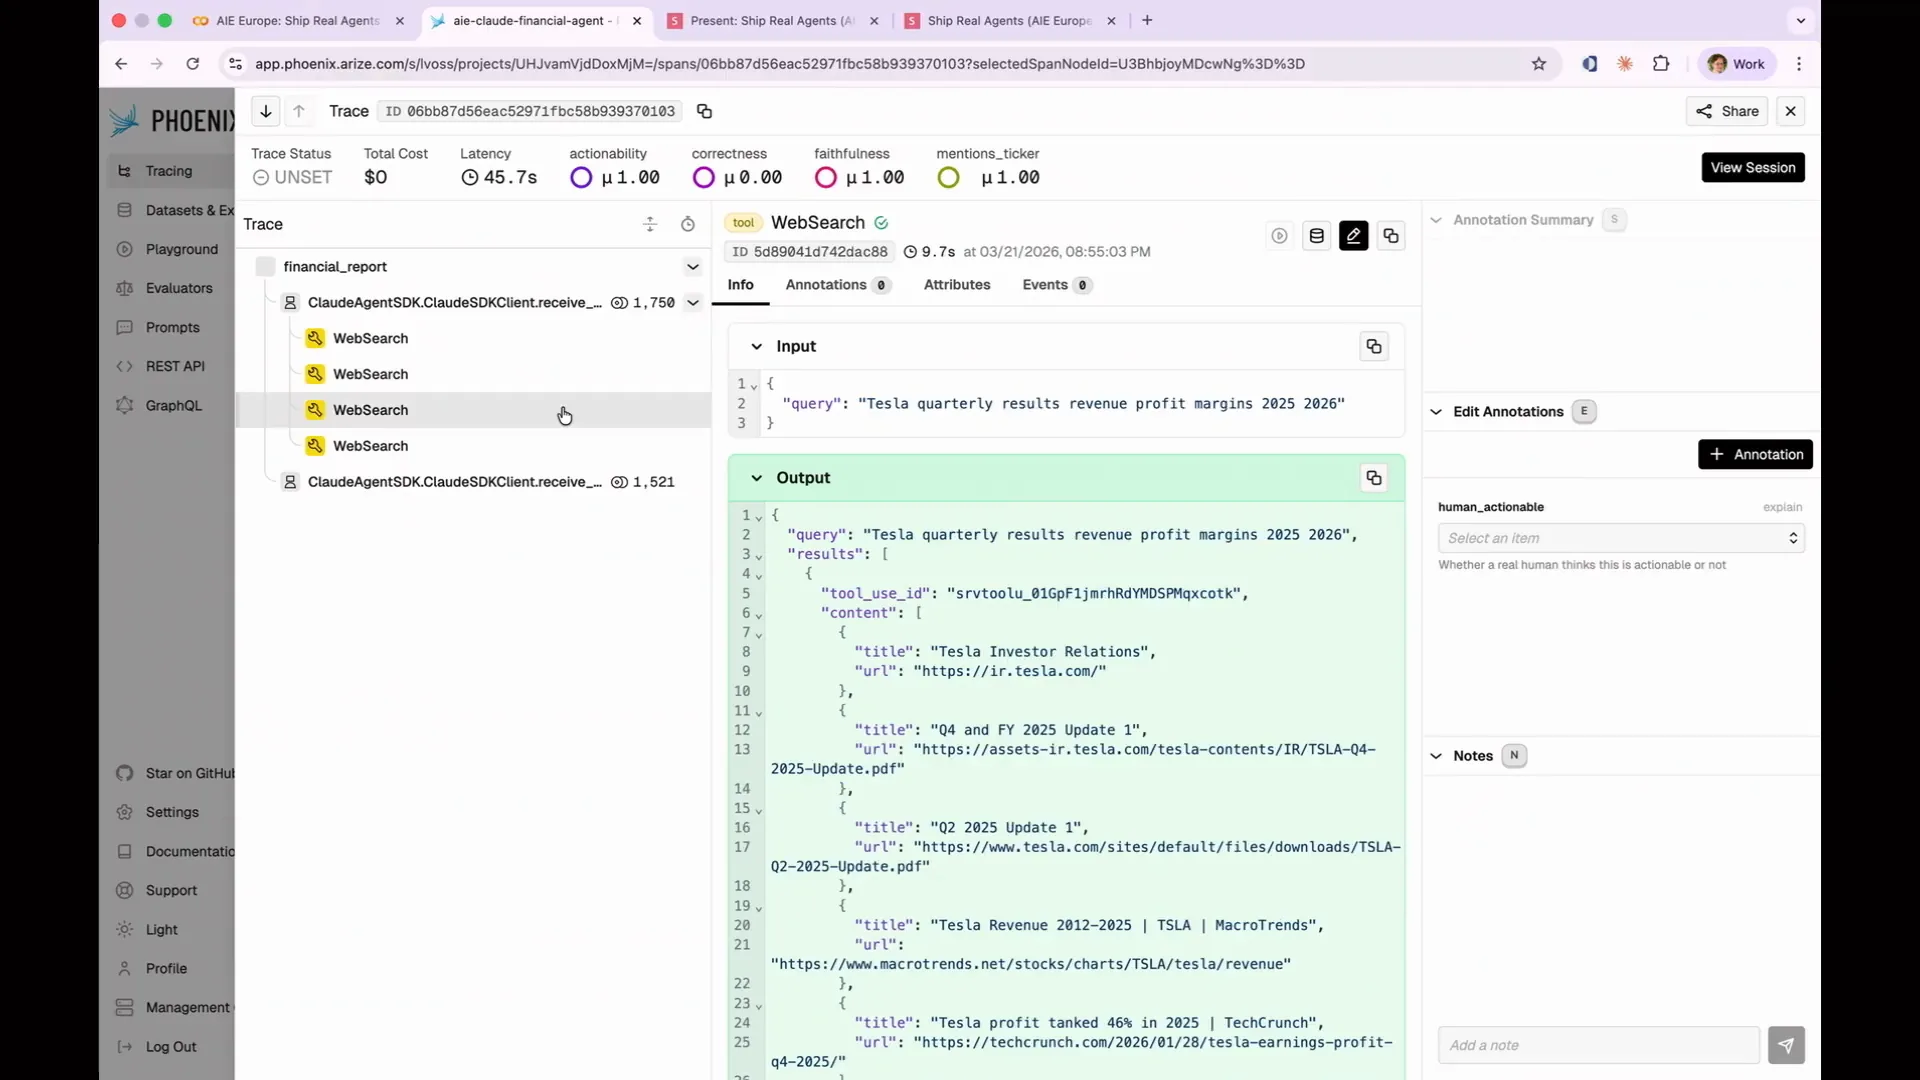
Task: Collapse all spans in the Trace tree
Action: [650, 224]
